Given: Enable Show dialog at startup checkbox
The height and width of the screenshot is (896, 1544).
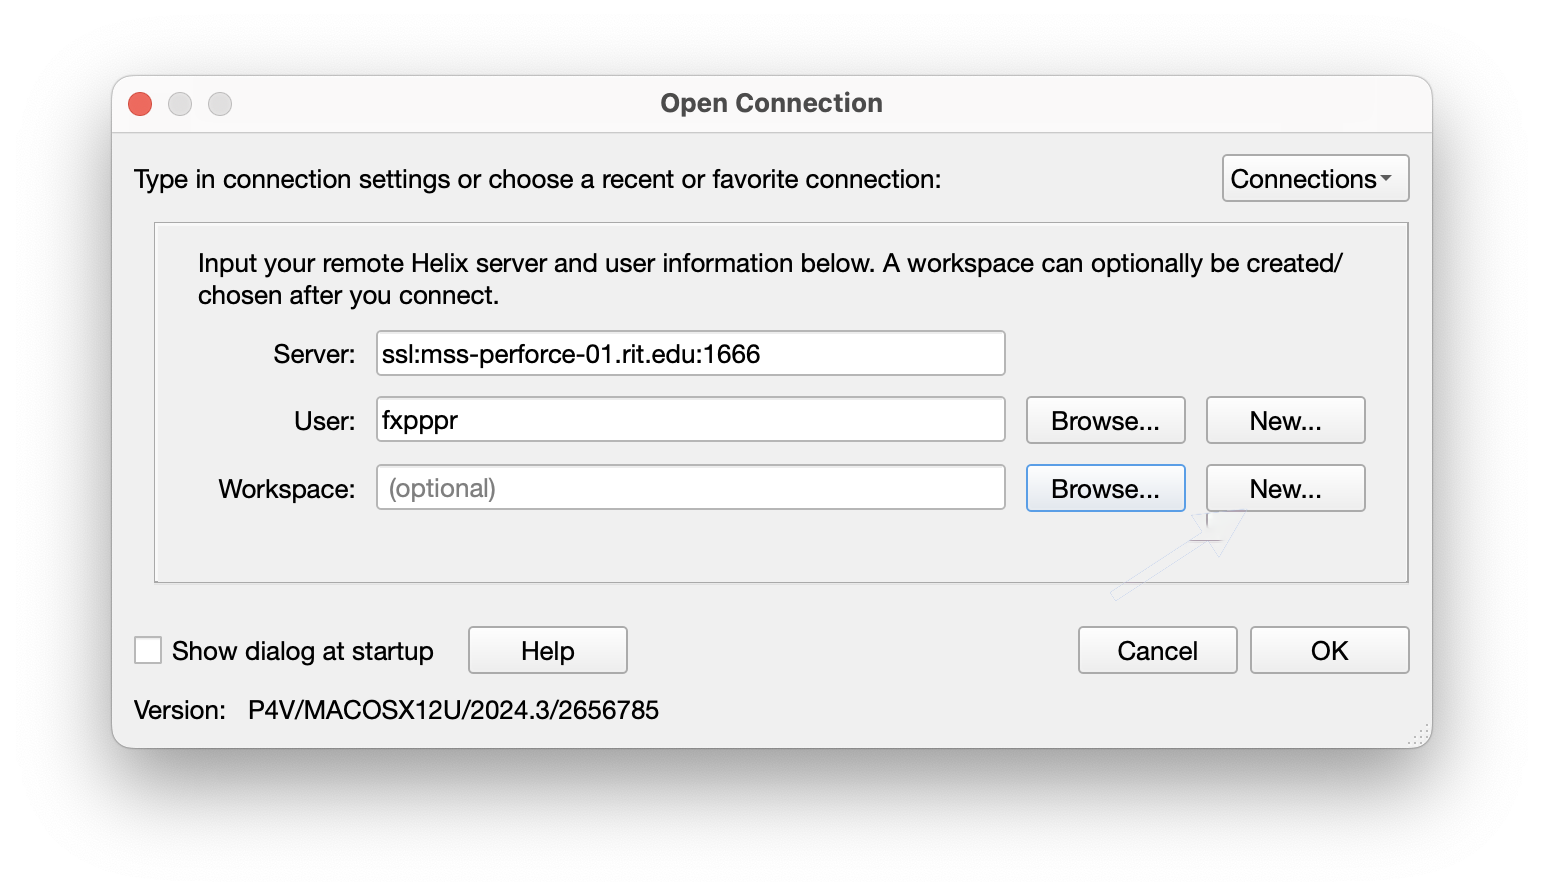Looking at the screenshot, I should [148, 651].
